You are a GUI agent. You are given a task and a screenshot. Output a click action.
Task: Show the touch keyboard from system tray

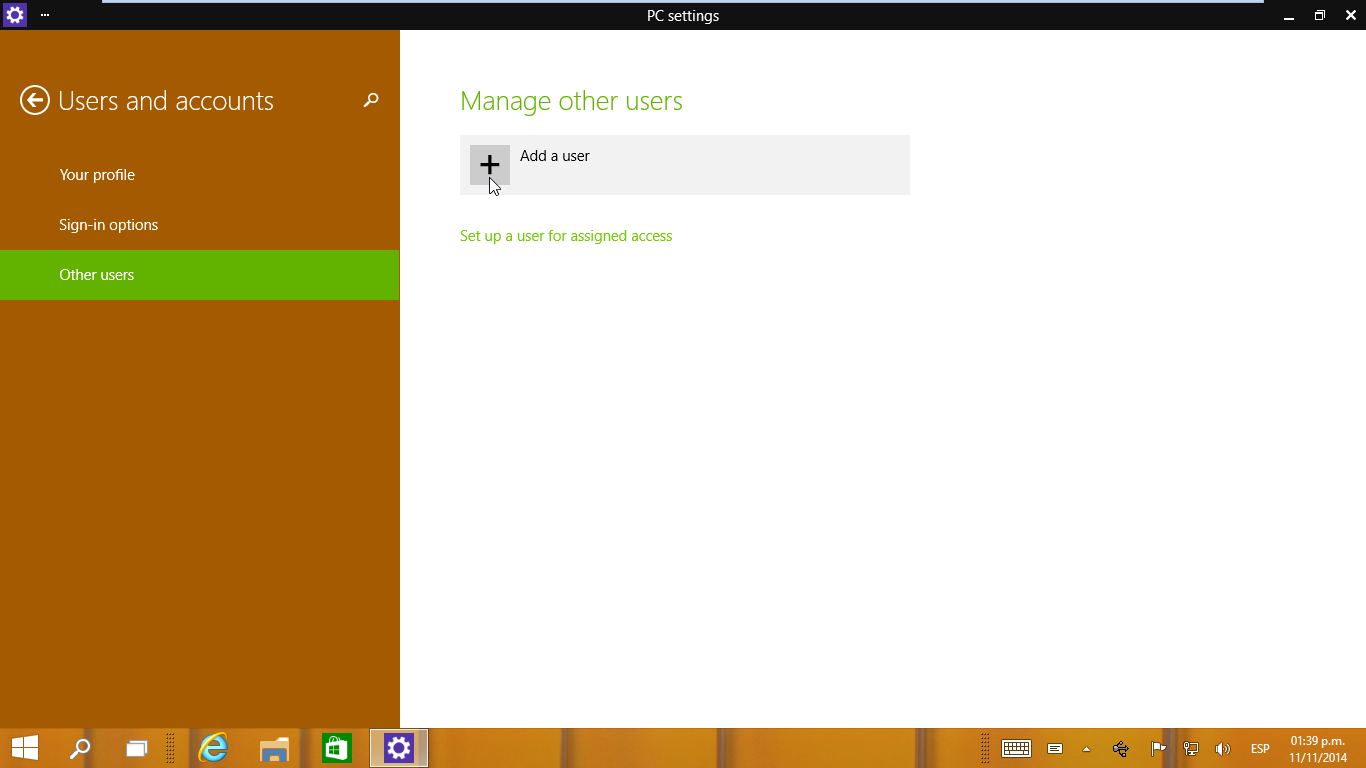tap(1016, 748)
